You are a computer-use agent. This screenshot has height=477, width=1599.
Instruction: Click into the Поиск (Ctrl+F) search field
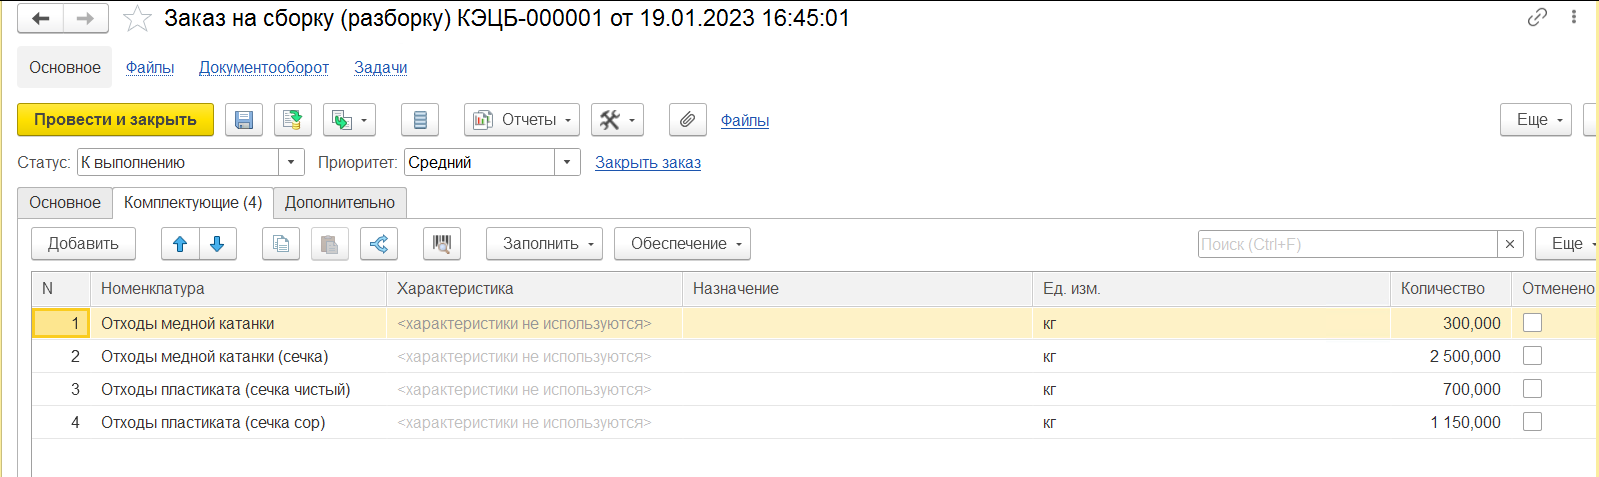tap(1347, 244)
